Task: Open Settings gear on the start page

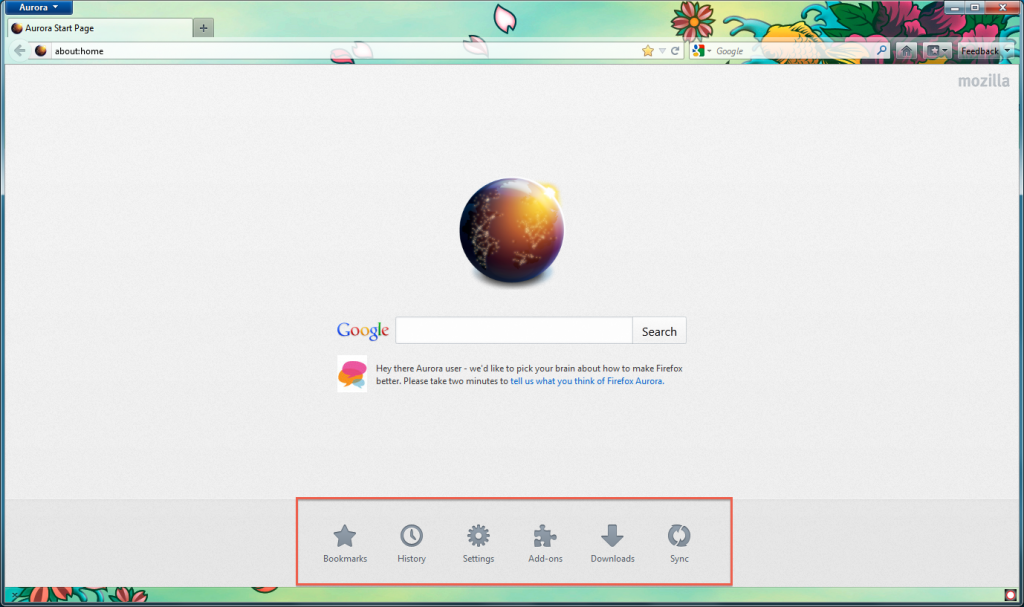Action: (478, 544)
